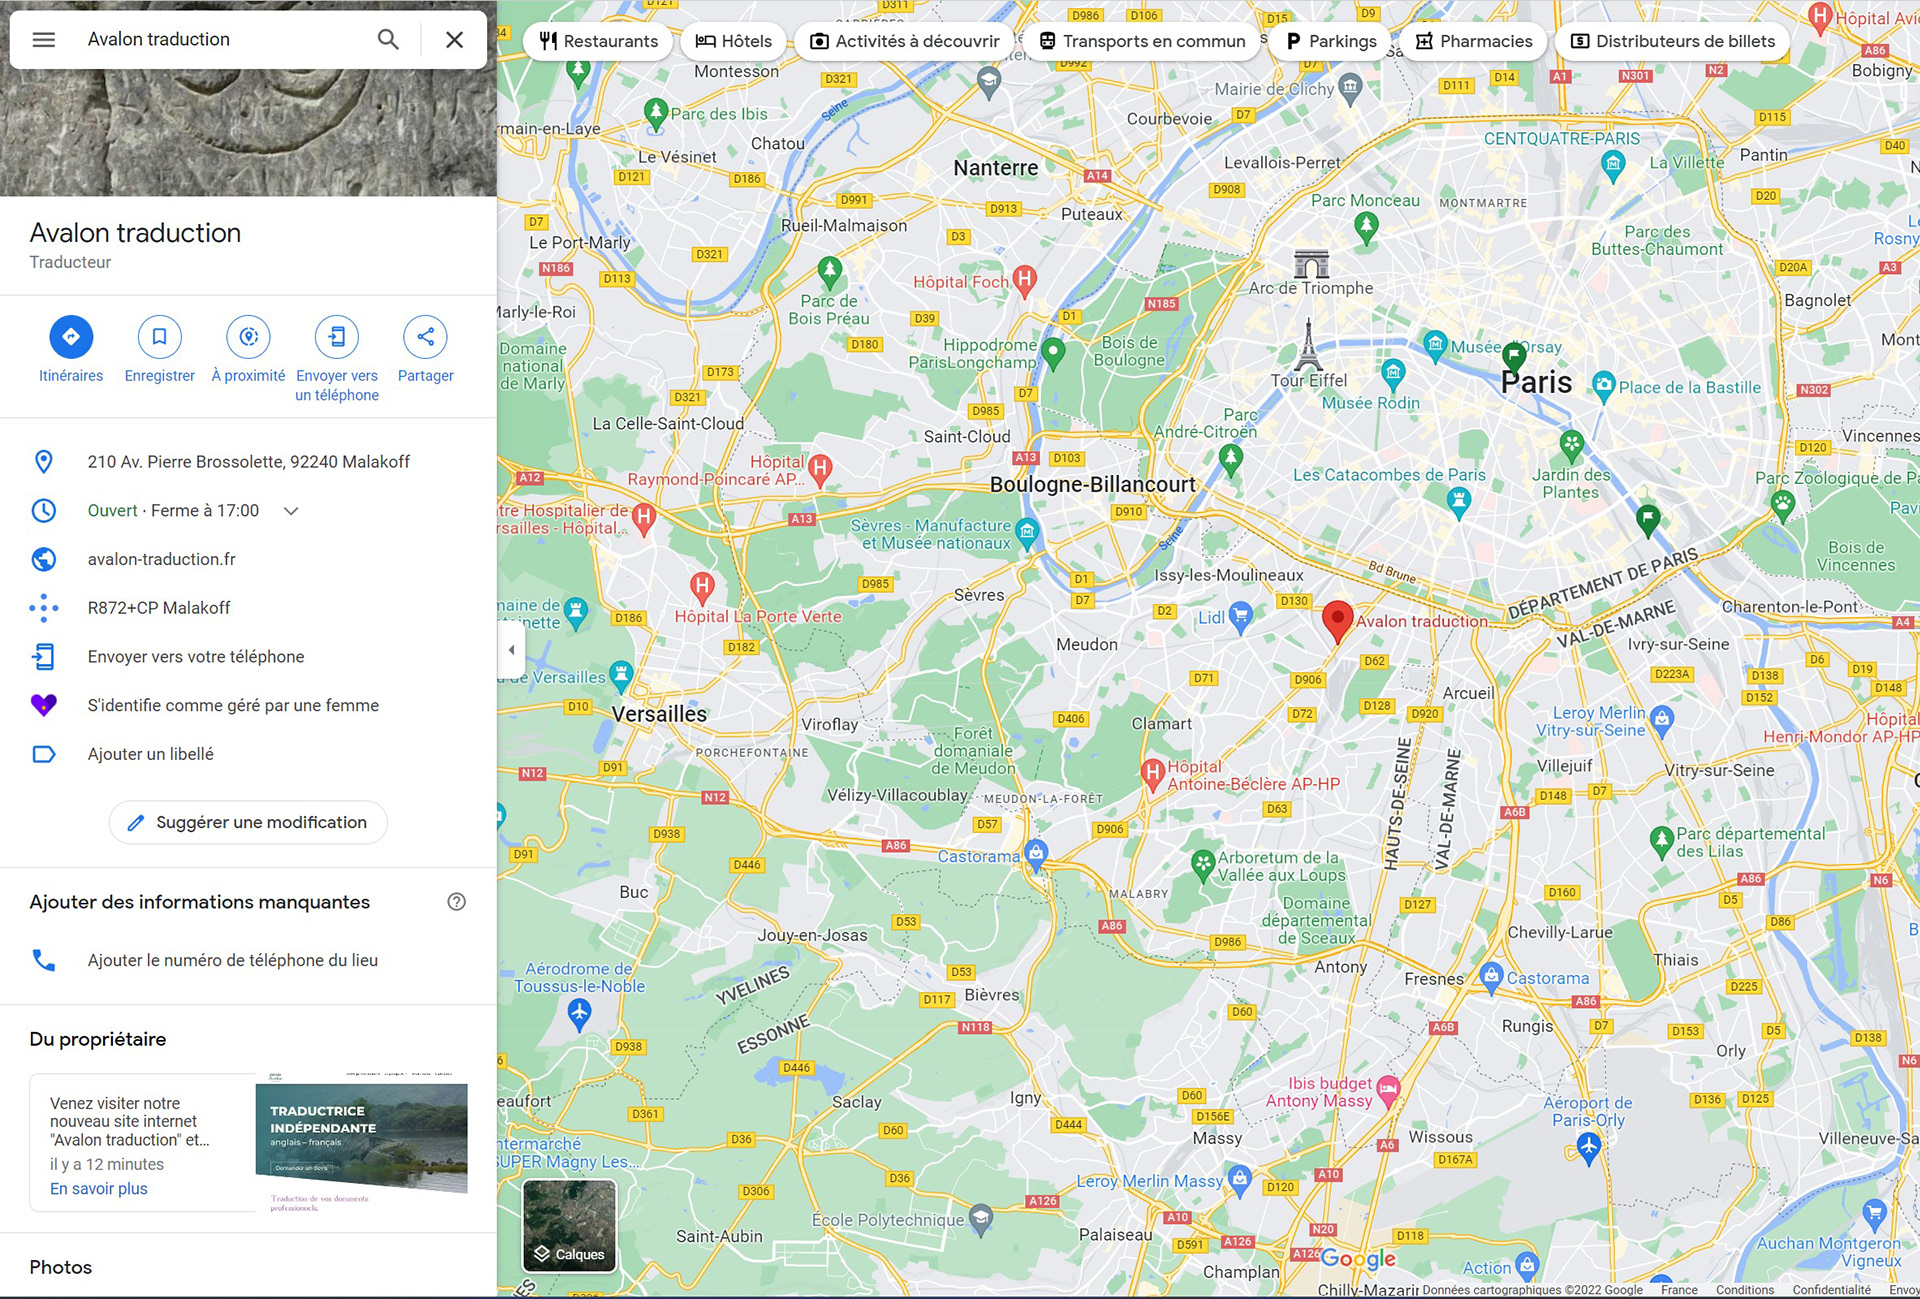
Task: Click Suggérer une modification button
Action: 248,822
